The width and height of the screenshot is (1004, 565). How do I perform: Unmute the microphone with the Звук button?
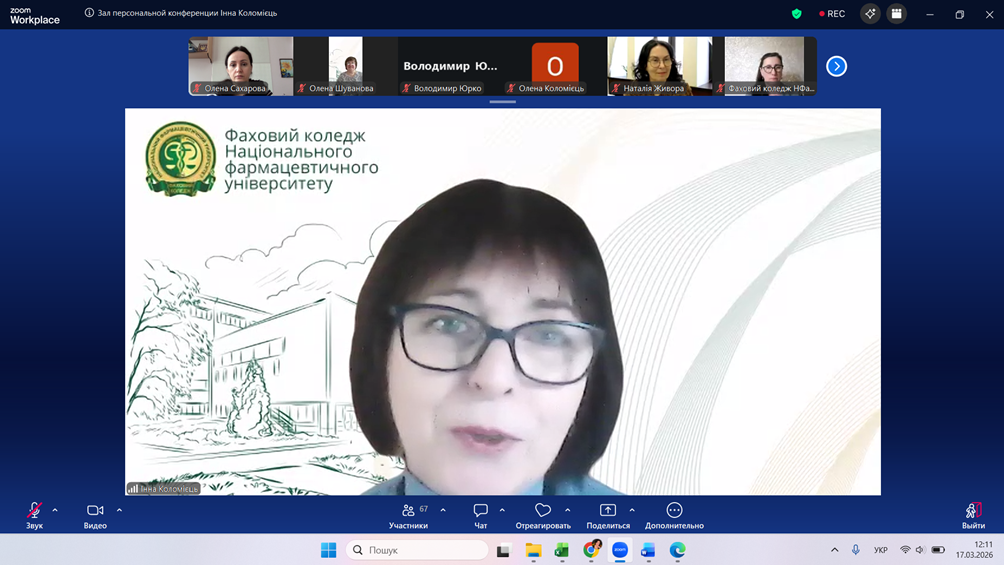[x=34, y=512]
